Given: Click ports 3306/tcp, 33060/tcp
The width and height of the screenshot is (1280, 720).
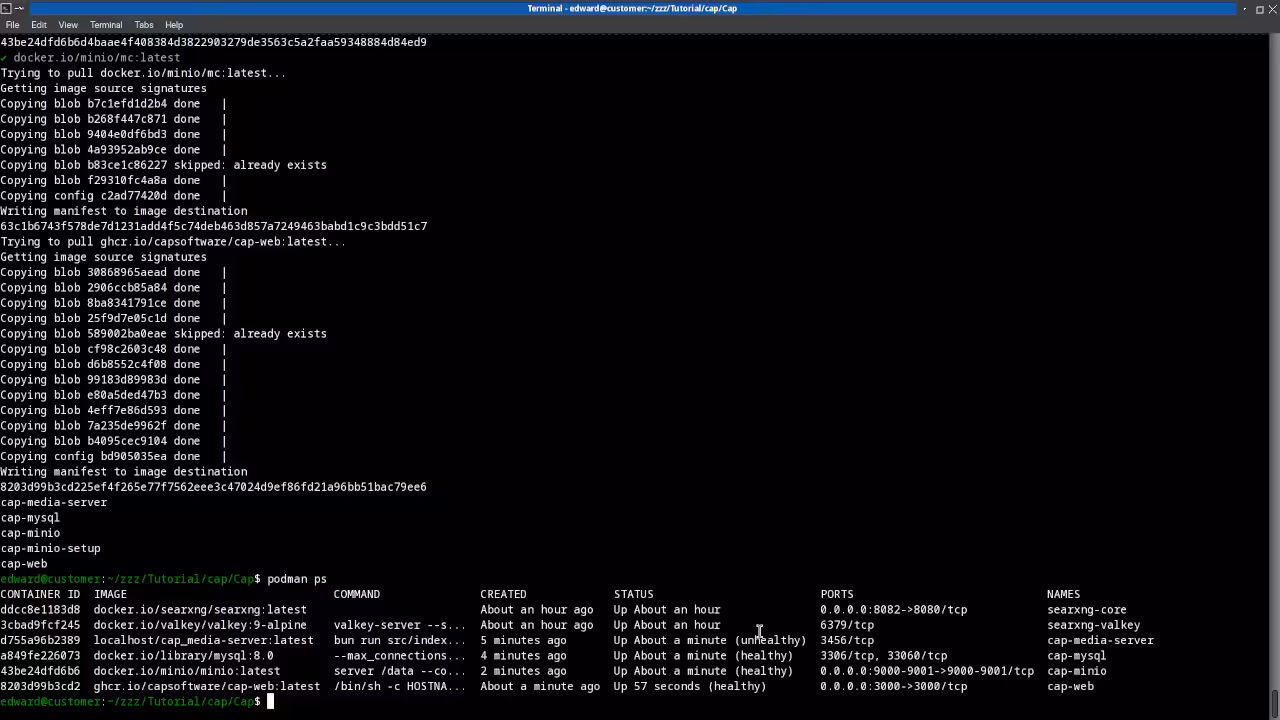Looking at the screenshot, I should [884, 656].
